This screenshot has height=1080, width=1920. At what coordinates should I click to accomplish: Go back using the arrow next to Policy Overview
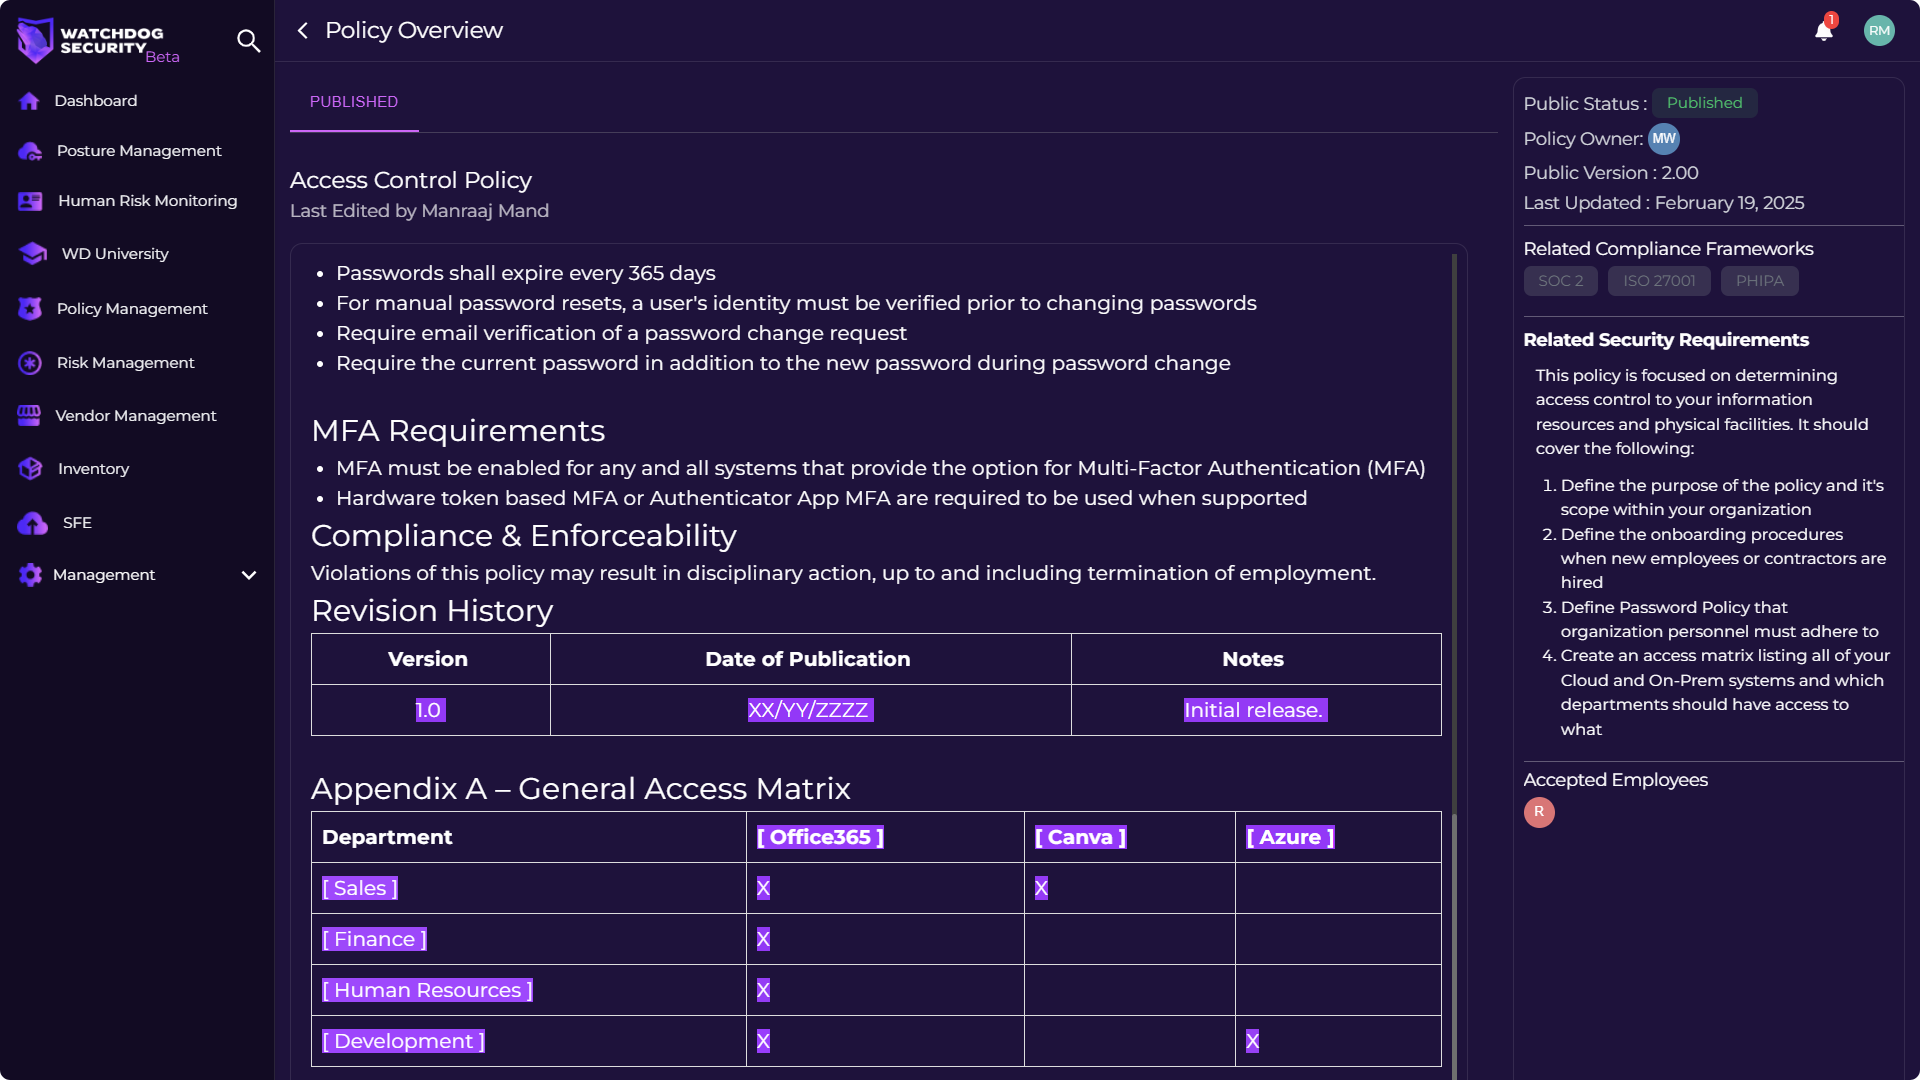[302, 30]
